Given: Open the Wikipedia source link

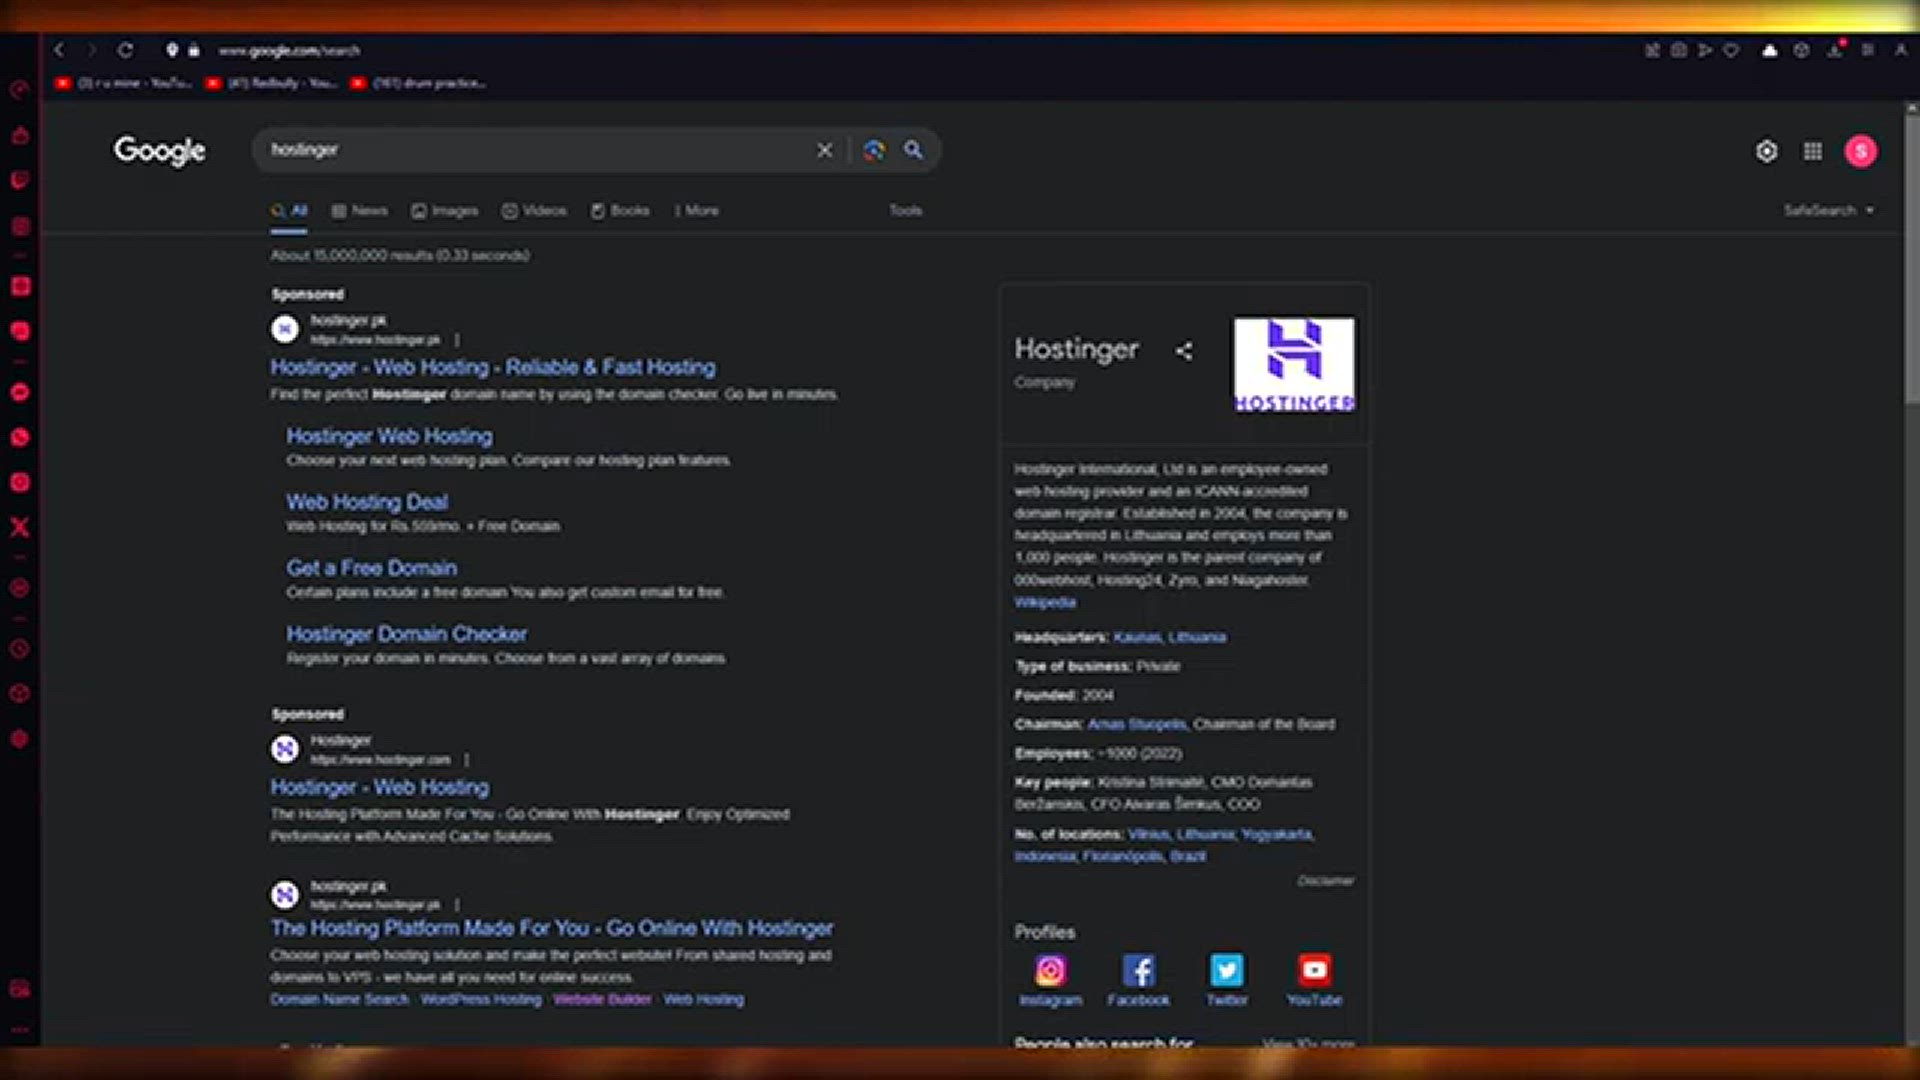Looking at the screenshot, I should (x=1045, y=602).
